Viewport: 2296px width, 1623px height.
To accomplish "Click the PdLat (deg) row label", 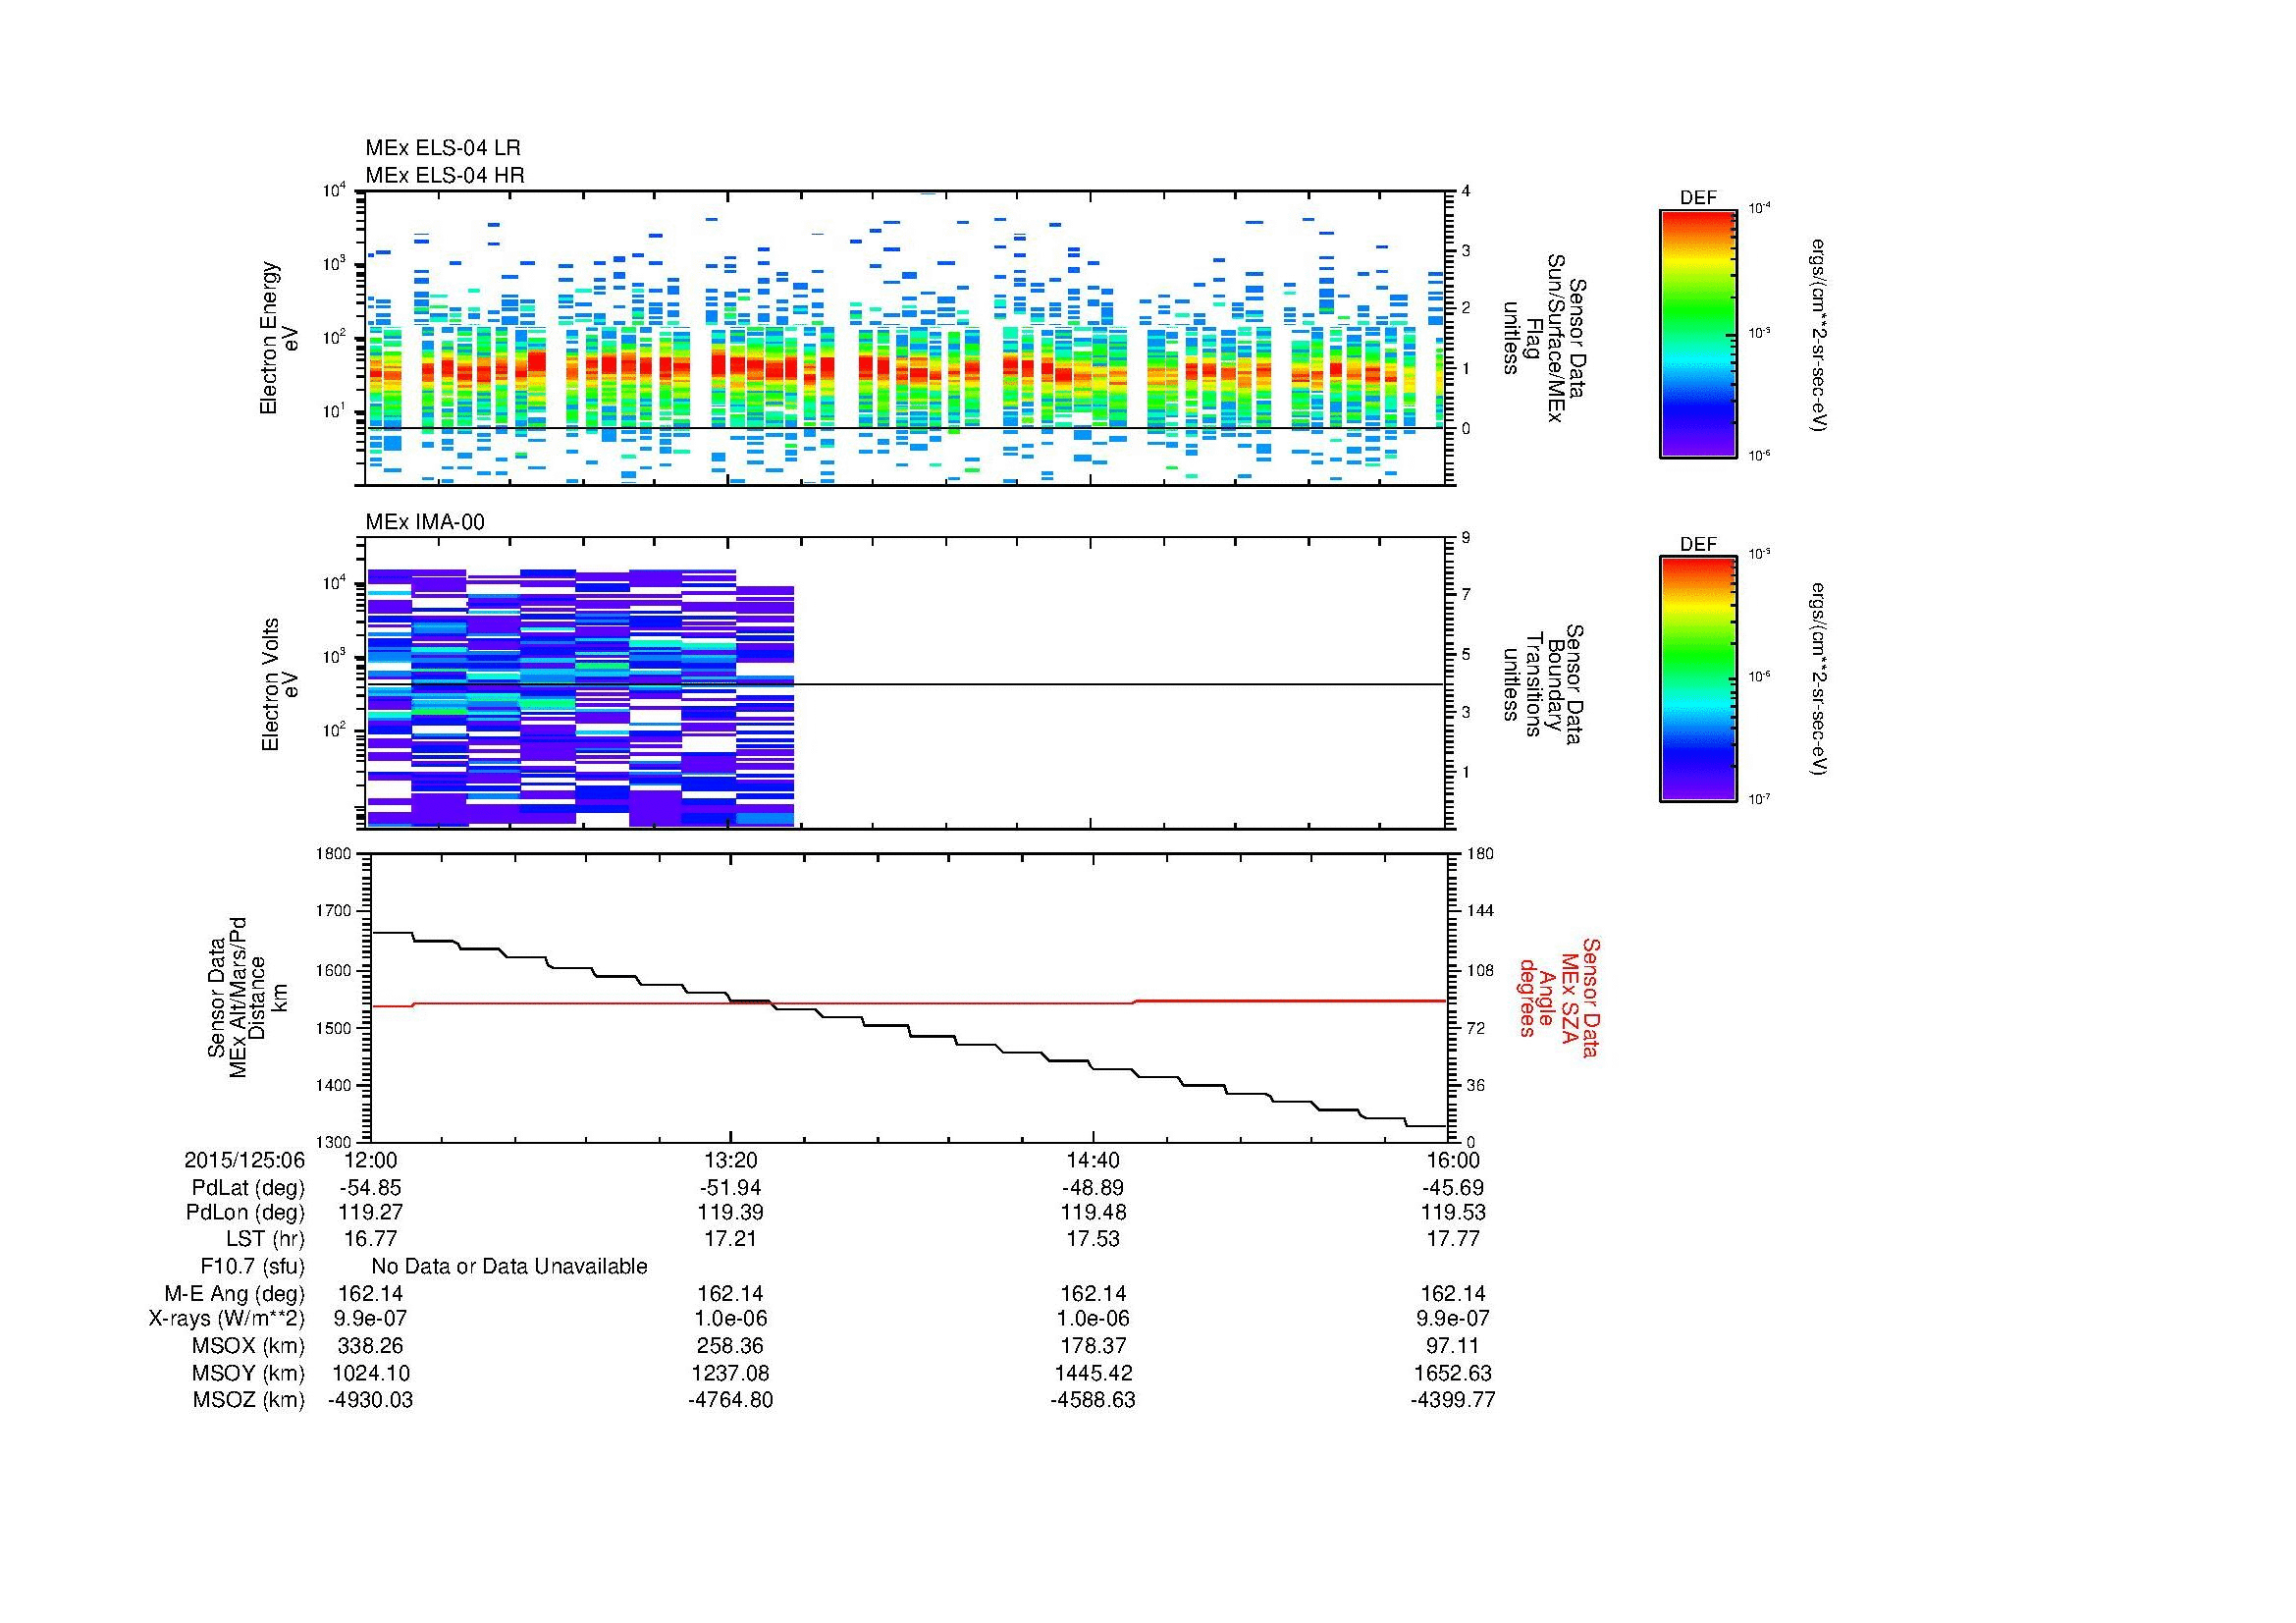I will pyautogui.click(x=248, y=1188).
